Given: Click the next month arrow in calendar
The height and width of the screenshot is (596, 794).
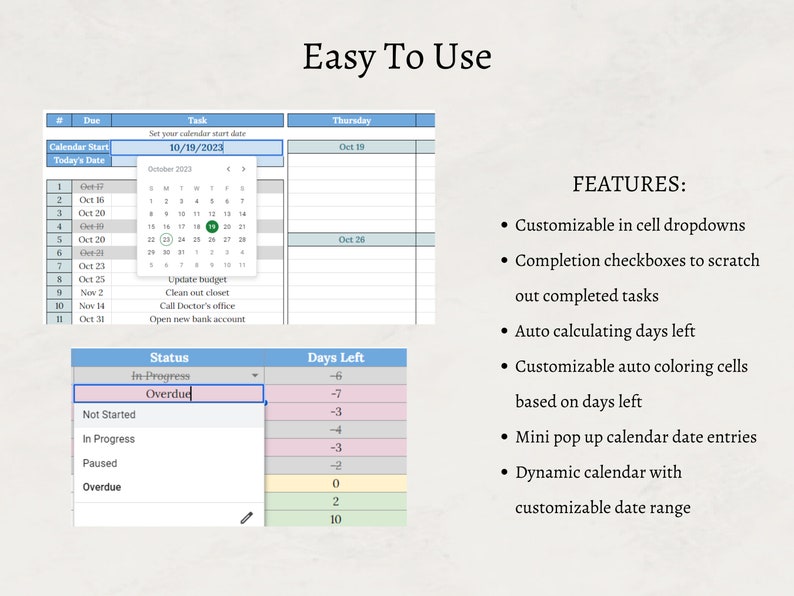Looking at the screenshot, I should pos(244,169).
